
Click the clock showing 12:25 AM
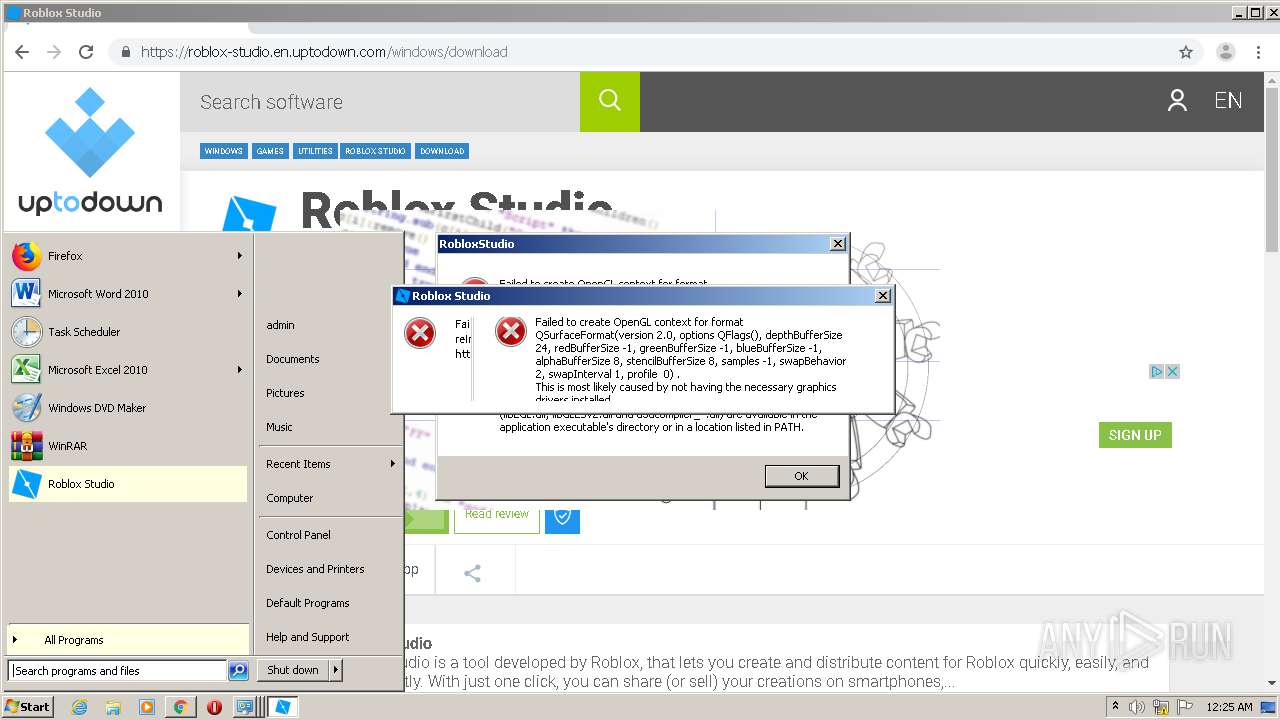click(x=1229, y=707)
